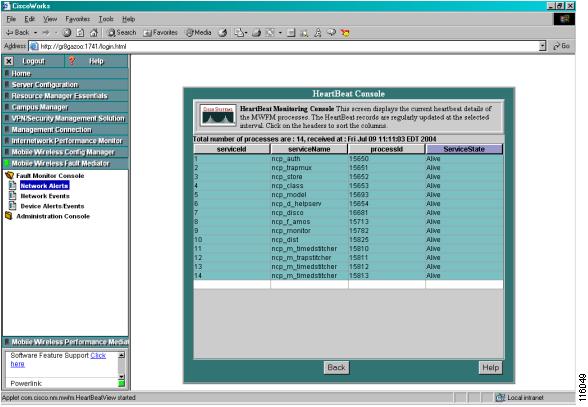The image size is (588, 407).
Task: Expand the Server Configuration drawer
Action: pyautogui.click(x=65, y=85)
